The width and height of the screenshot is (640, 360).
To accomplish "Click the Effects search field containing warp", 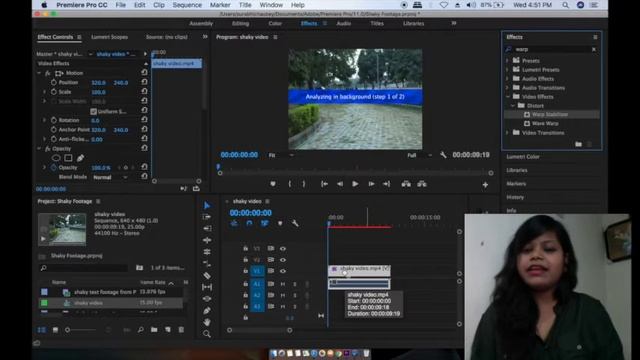I will [551, 49].
